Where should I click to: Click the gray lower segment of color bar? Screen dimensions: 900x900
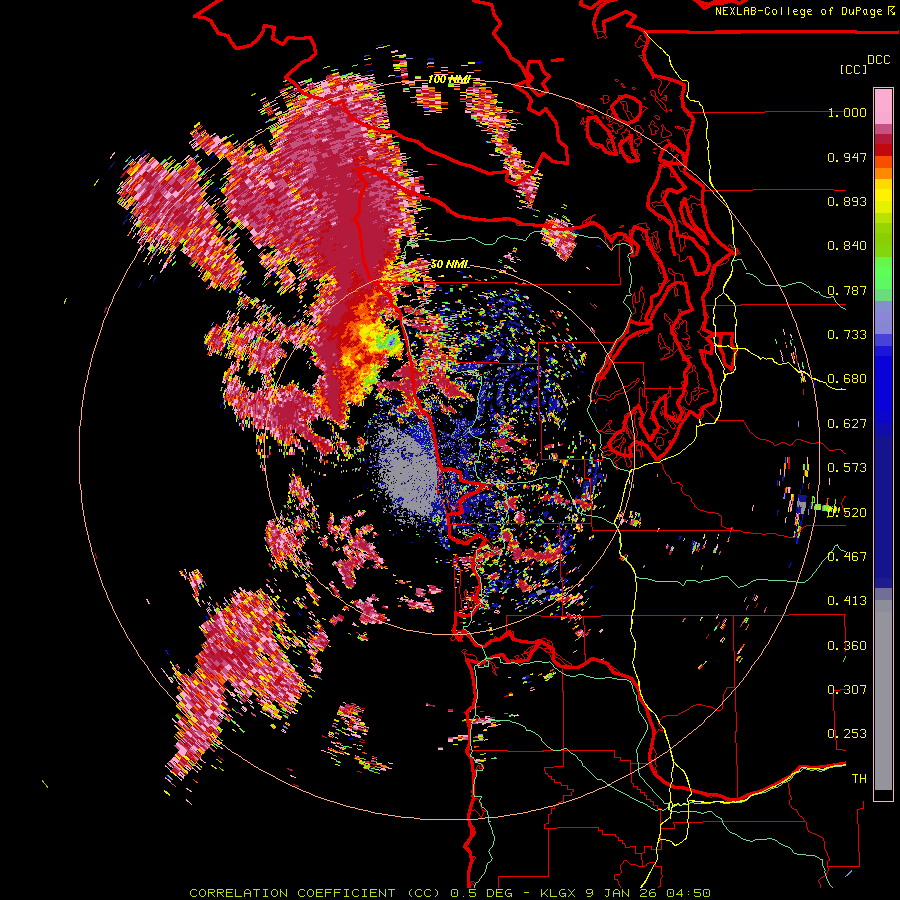point(883,695)
